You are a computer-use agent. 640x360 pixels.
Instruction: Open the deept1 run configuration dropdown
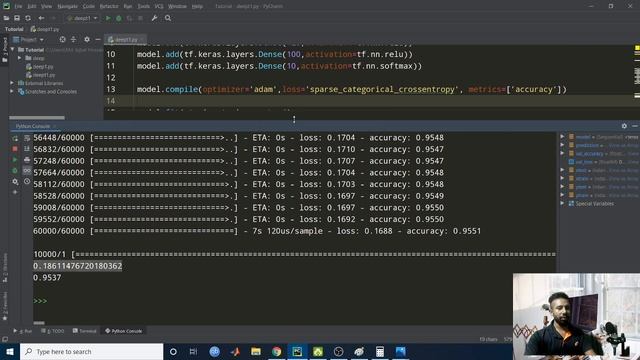click(82, 18)
